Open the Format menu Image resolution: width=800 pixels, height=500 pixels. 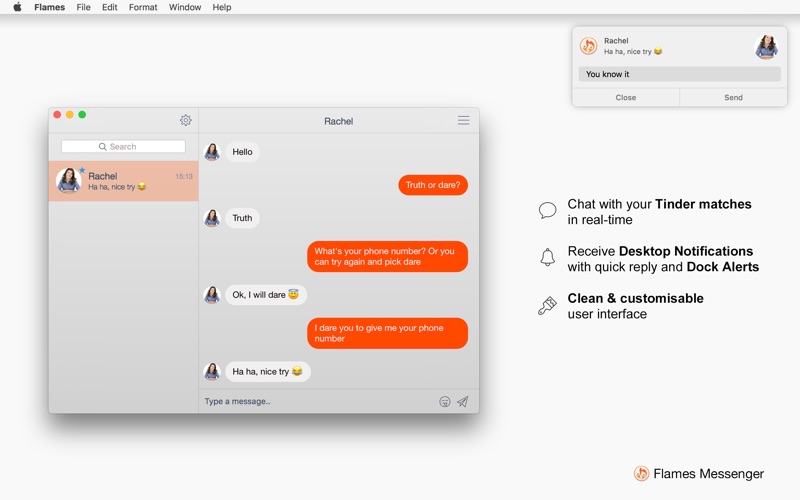pyautogui.click(x=143, y=7)
